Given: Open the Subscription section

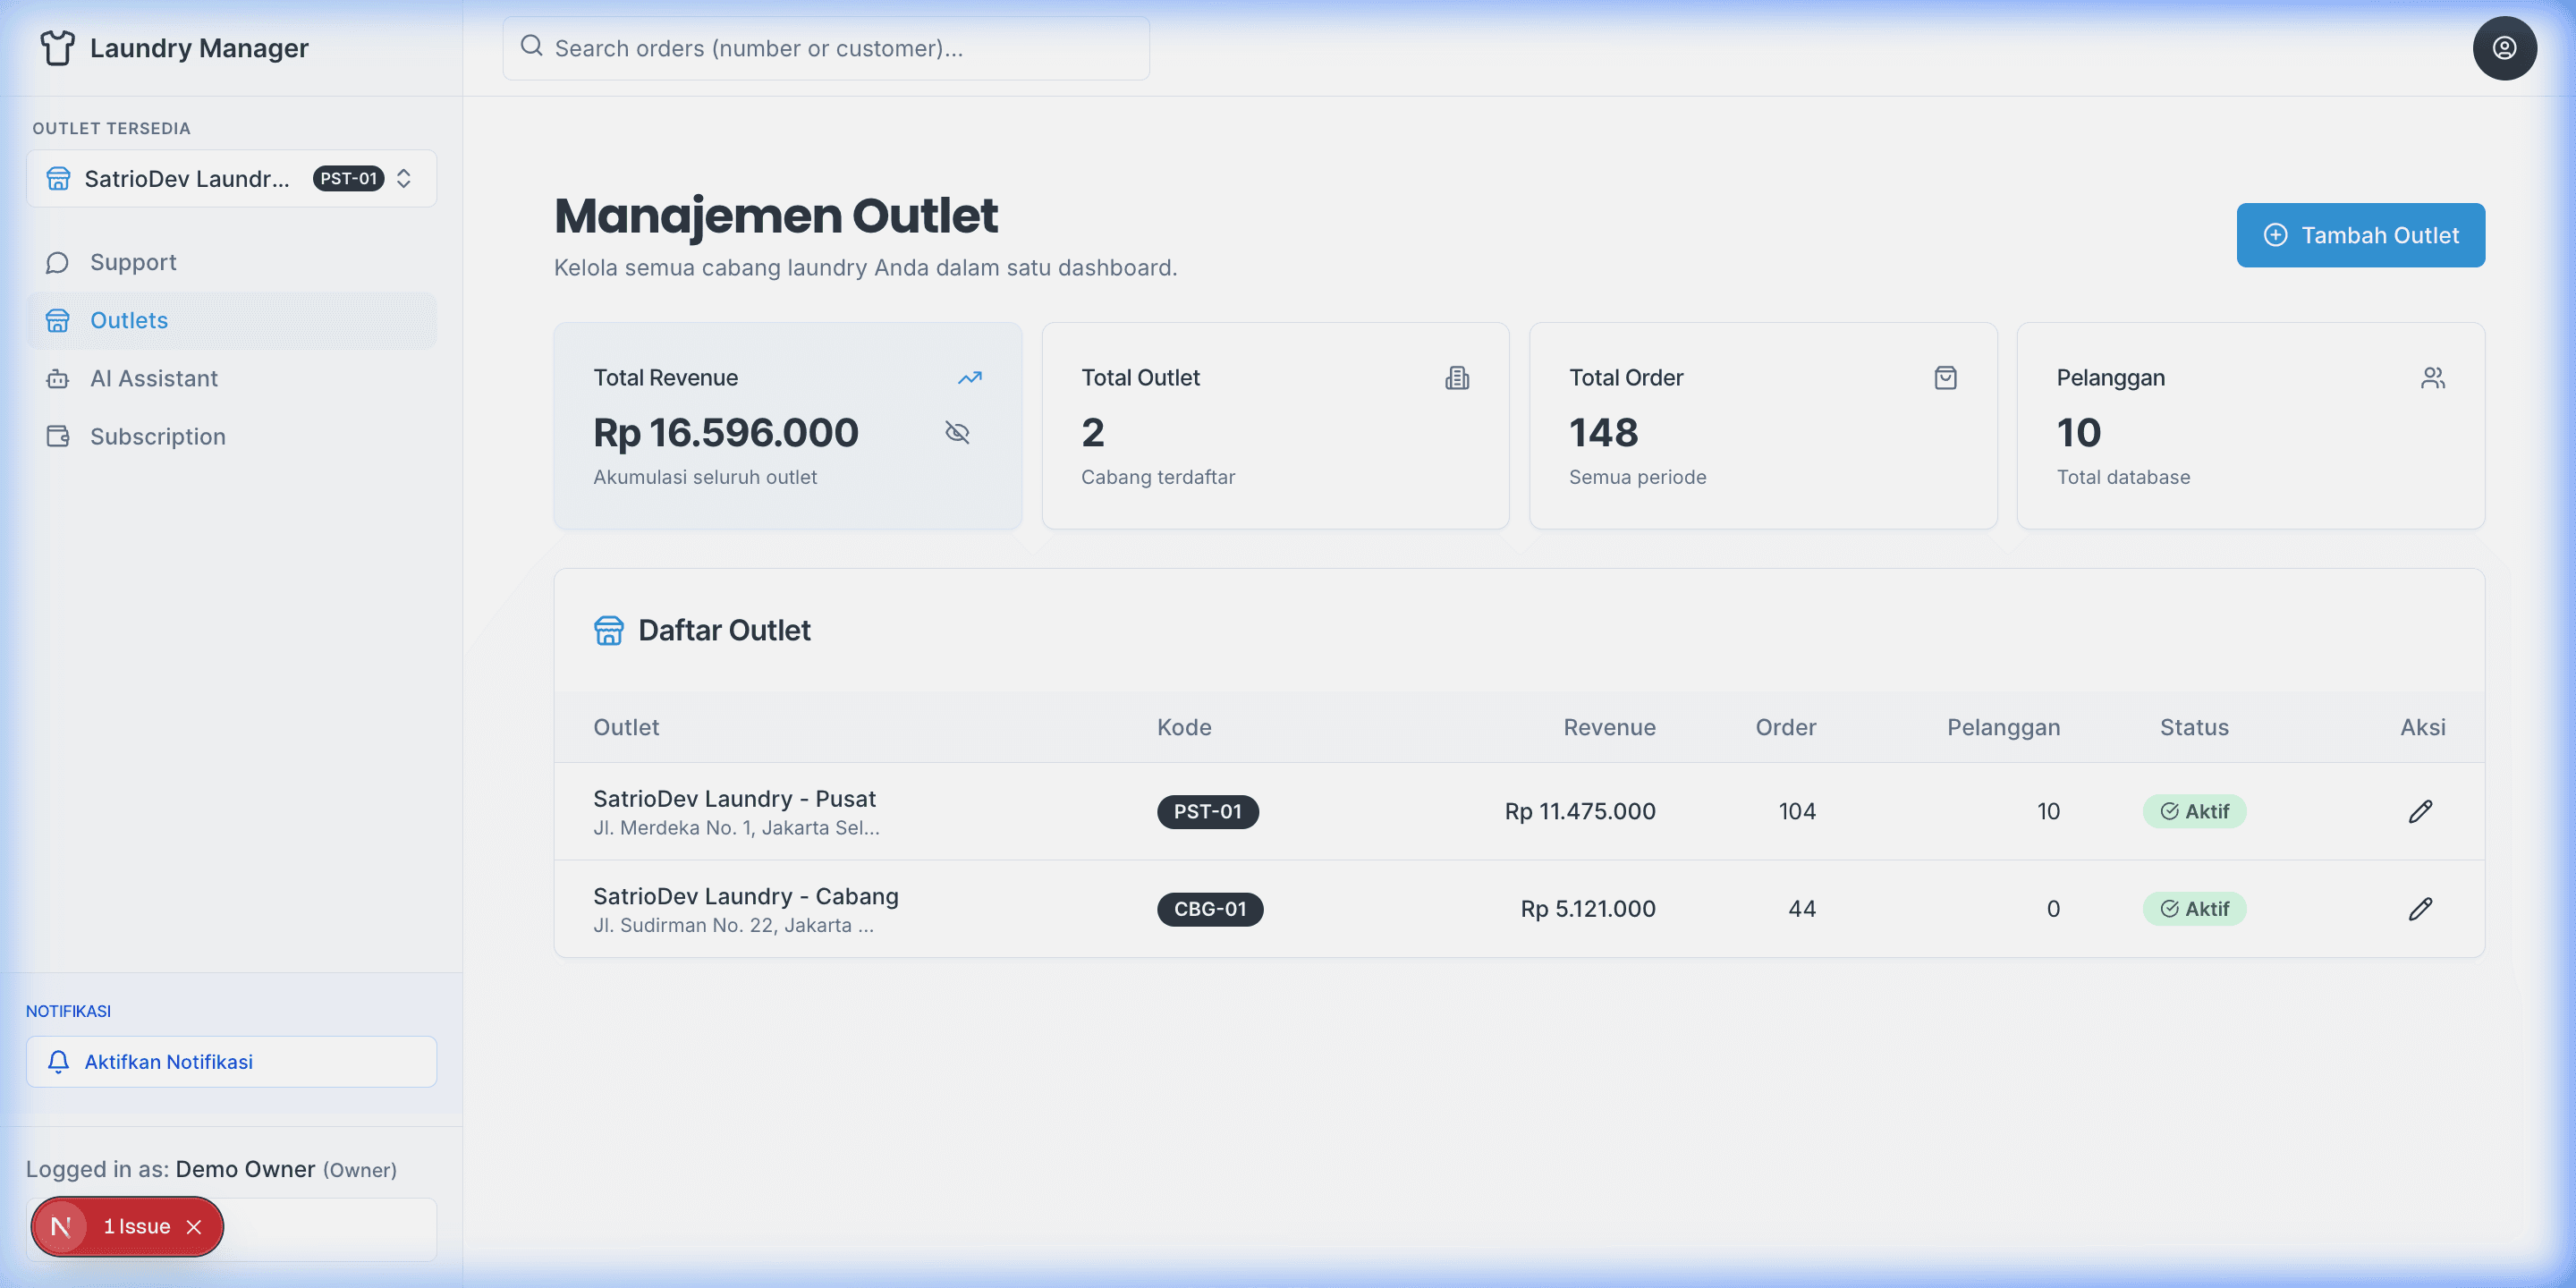Looking at the screenshot, I should [157, 436].
